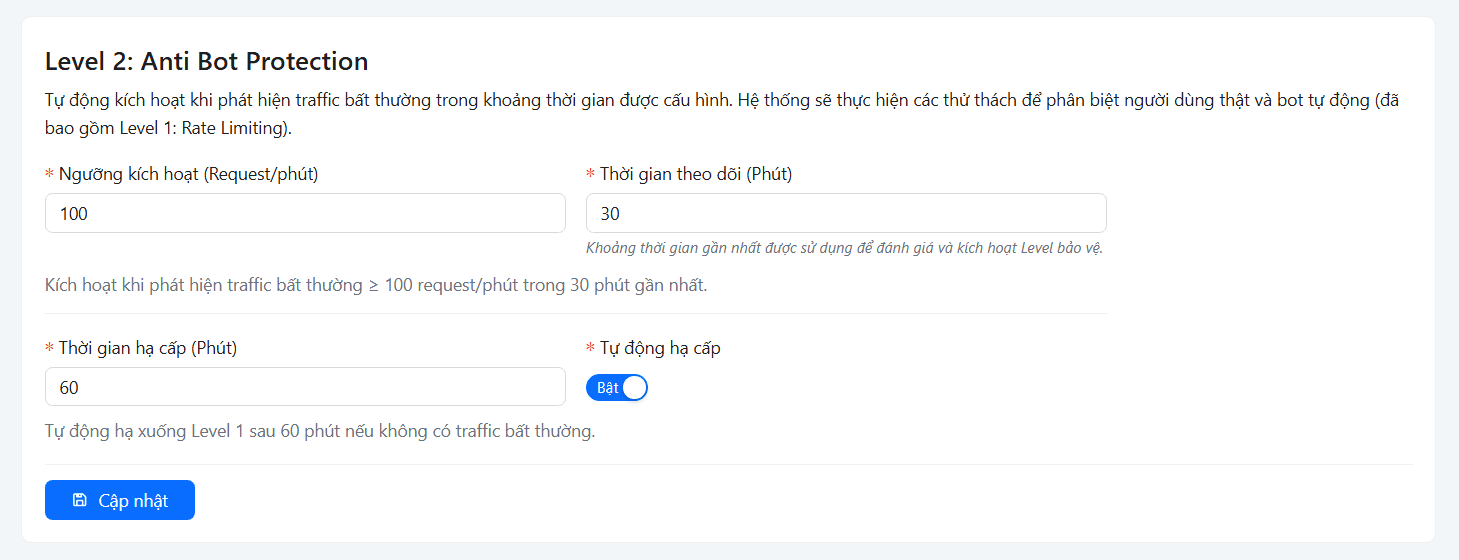Click the Thời gian hạ cấp (Phút) label
Viewport: 1459px width, 560px height.
coord(148,348)
